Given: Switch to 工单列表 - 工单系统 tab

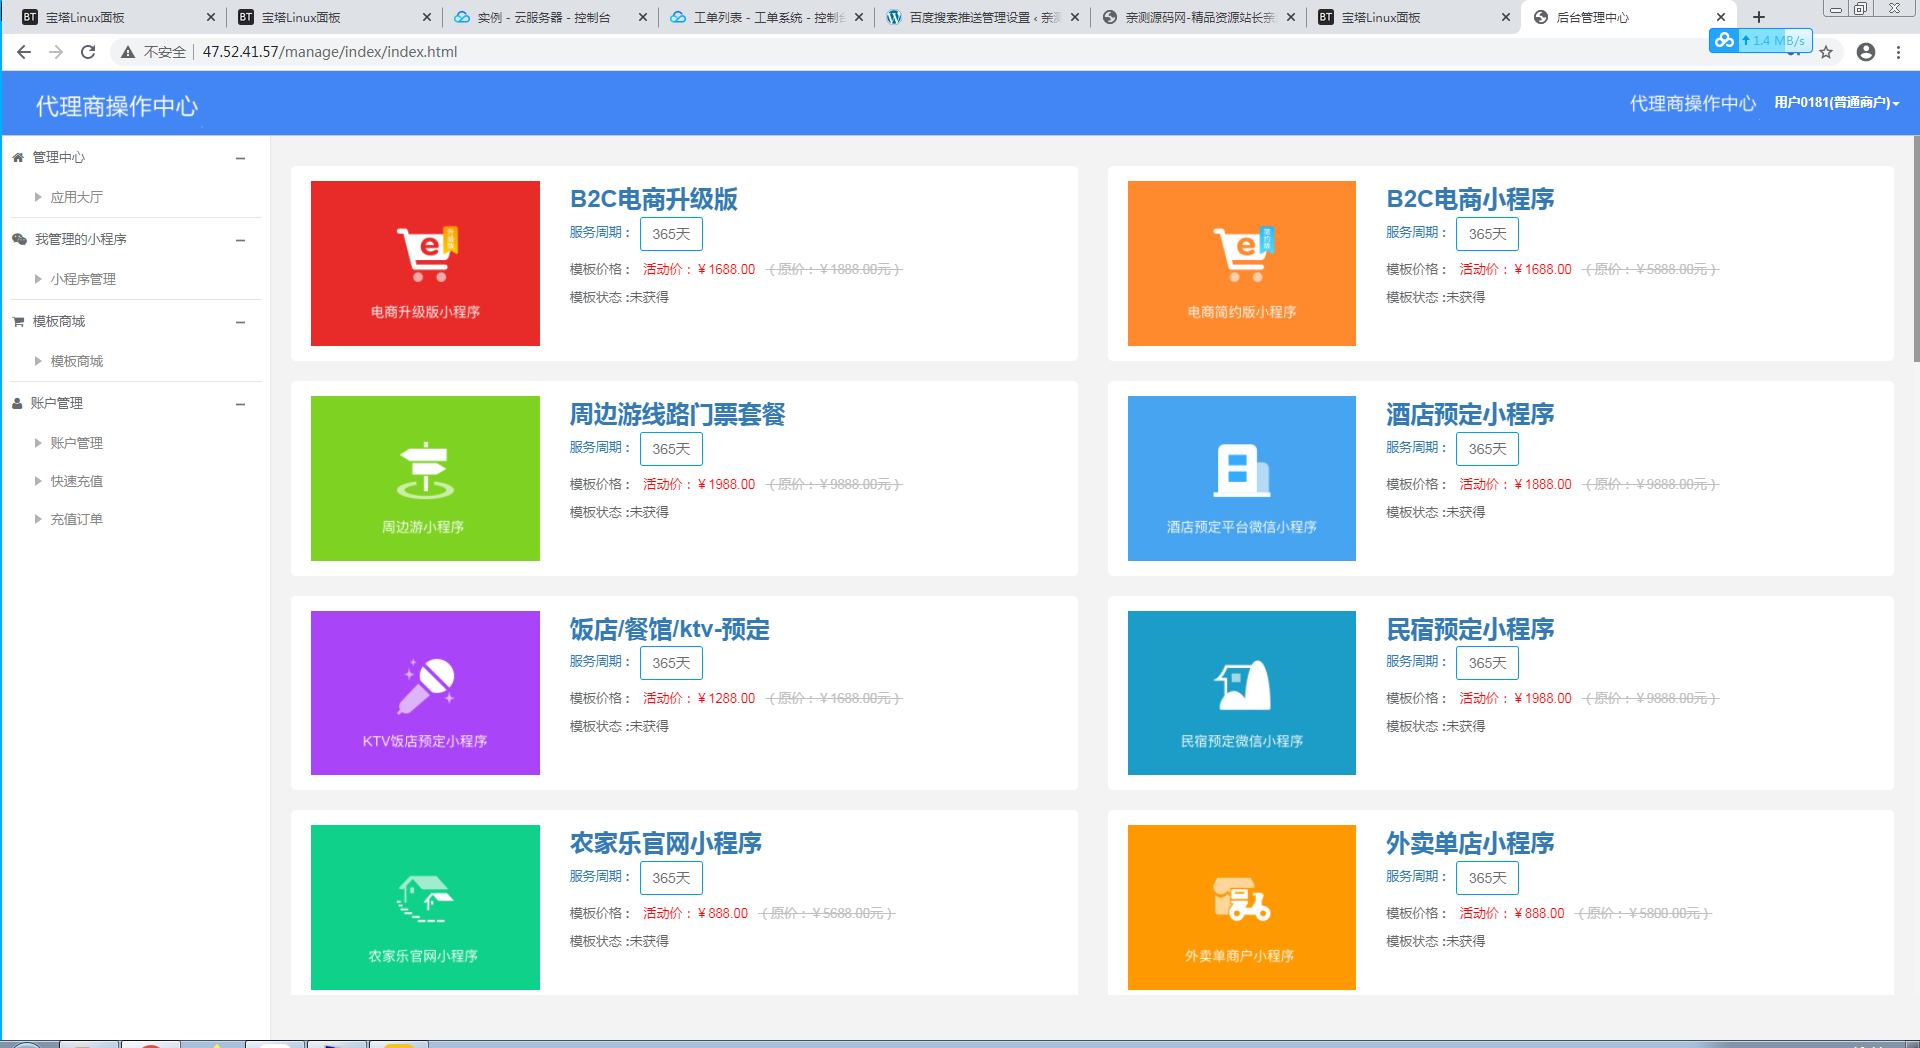Looking at the screenshot, I should tap(765, 17).
